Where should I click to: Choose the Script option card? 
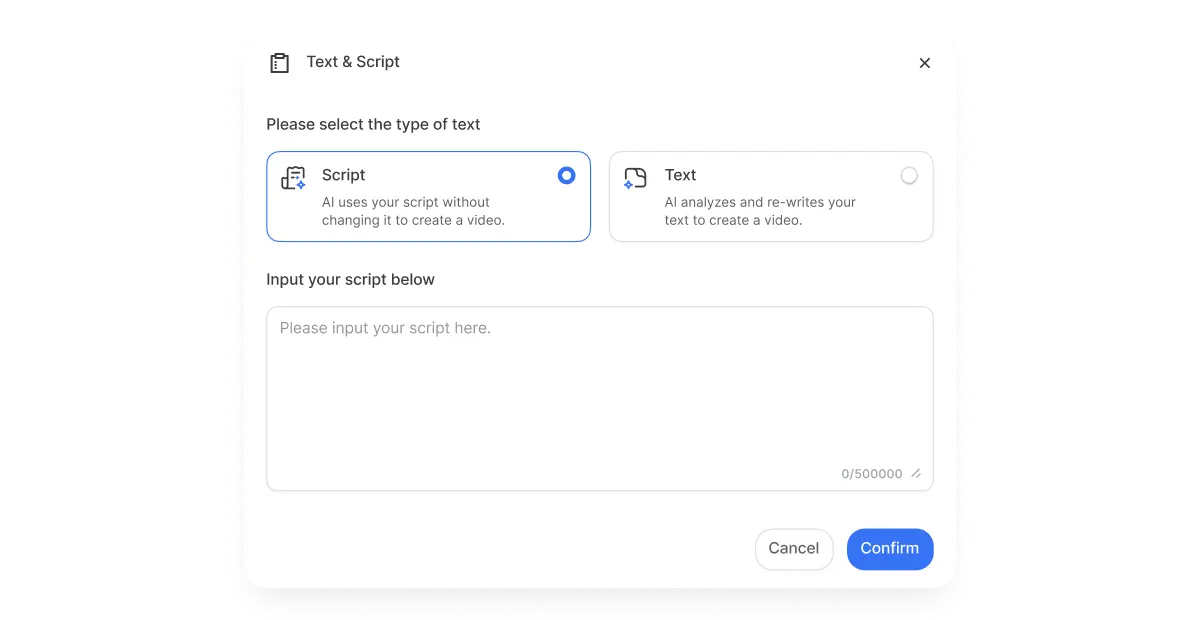(428, 196)
